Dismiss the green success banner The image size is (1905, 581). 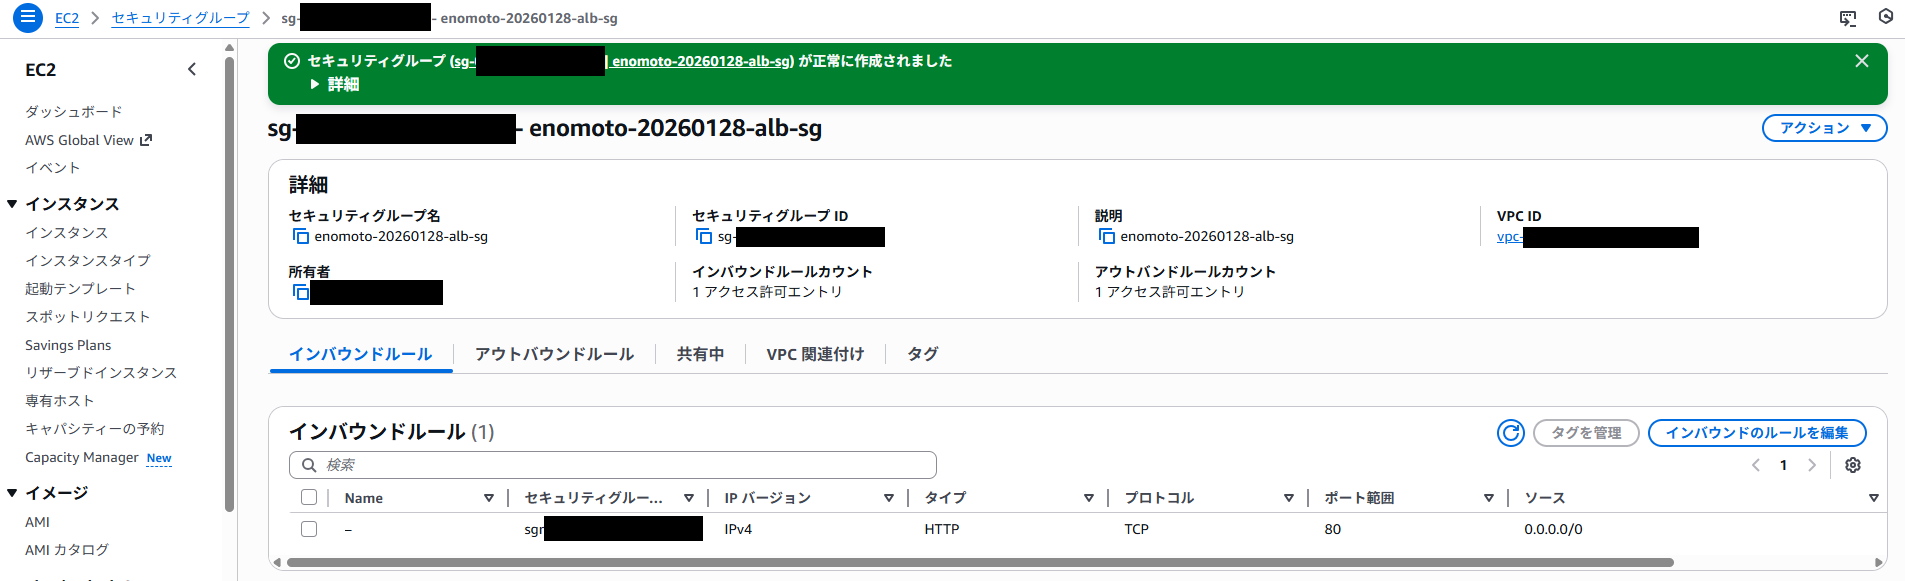pyautogui.click(x=1861, y=61)
